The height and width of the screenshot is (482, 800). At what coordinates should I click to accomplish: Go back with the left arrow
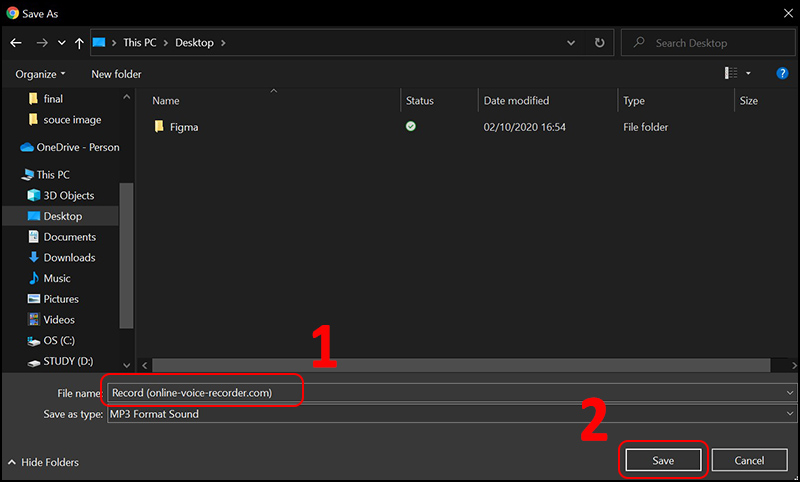click(x=16, y=43)
